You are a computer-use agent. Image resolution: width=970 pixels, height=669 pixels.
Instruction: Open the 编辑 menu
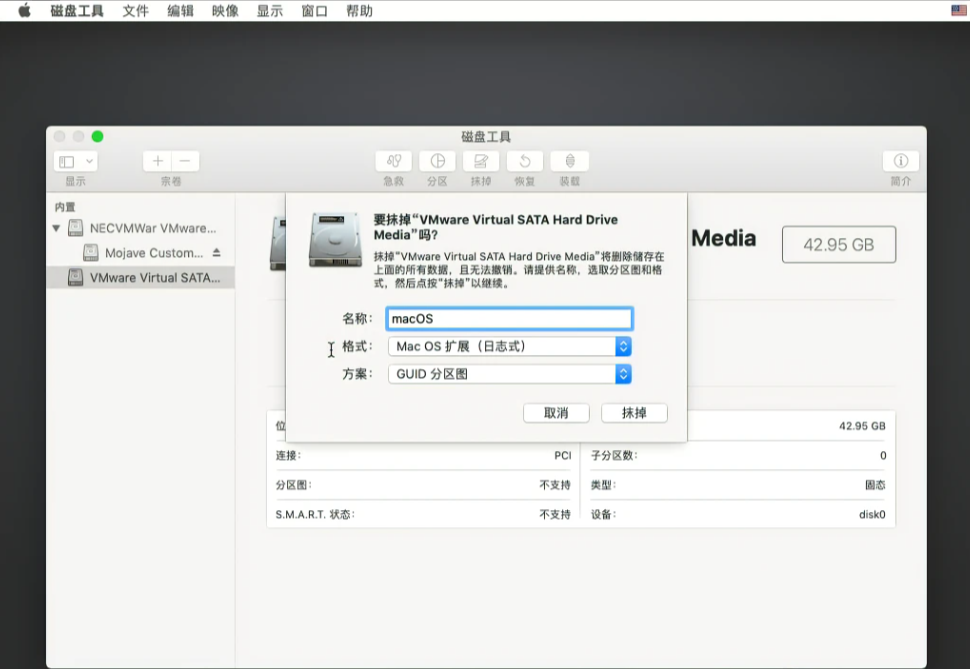(180, 11)
